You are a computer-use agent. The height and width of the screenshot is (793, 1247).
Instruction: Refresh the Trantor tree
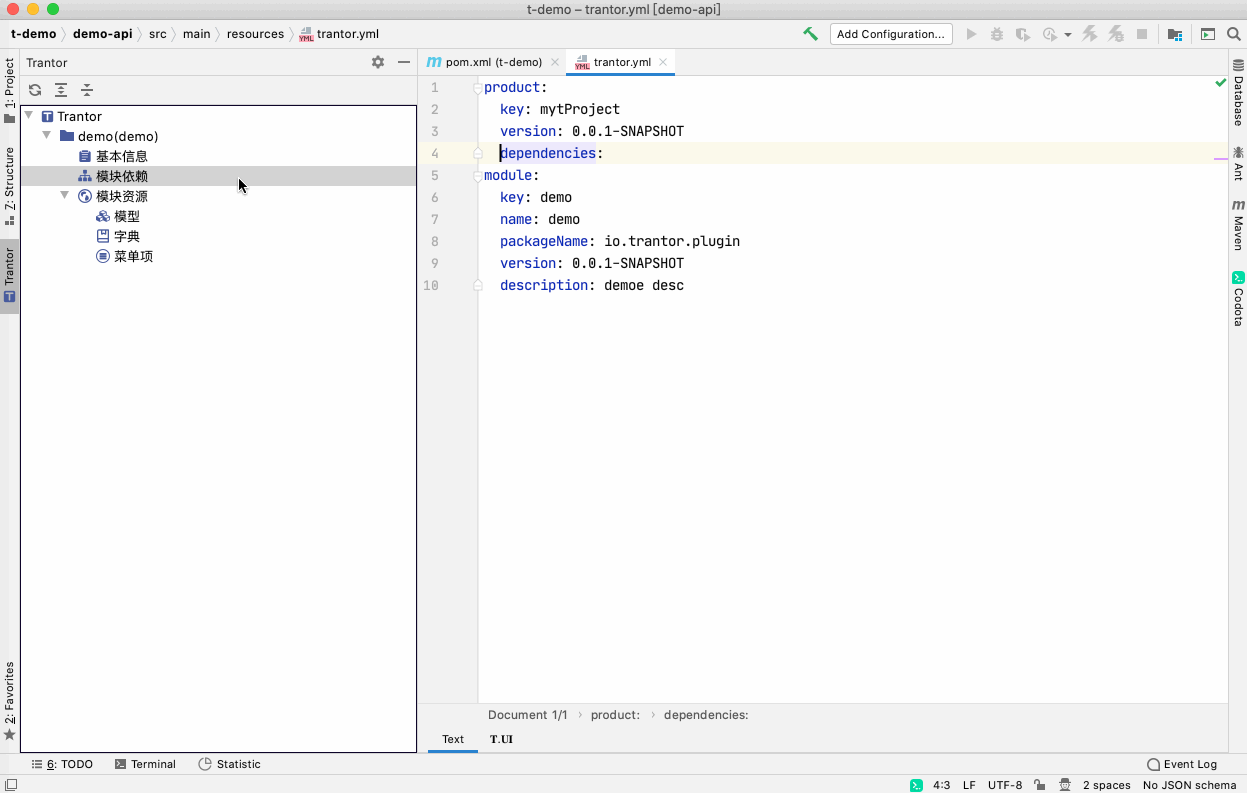pyautogui.click(x=35, y=90)
